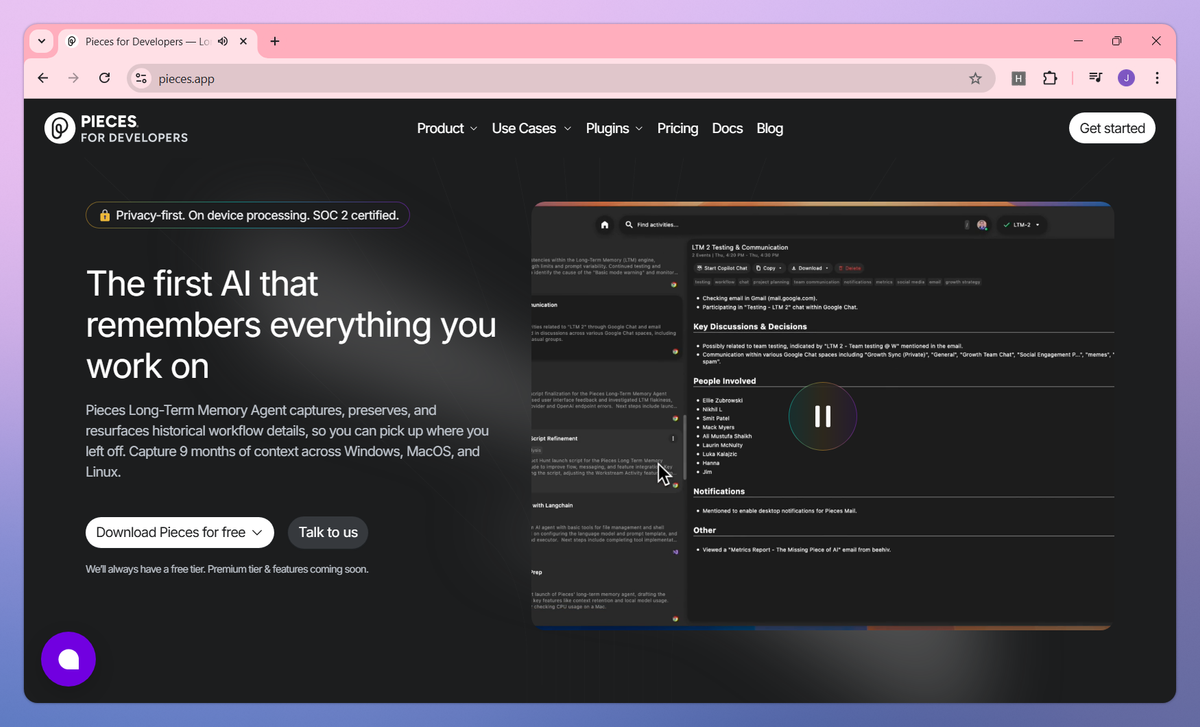This screenshot has width=1200, height=727.
Task: Click the user avatar in the demo video
Action: coord(982,225)
